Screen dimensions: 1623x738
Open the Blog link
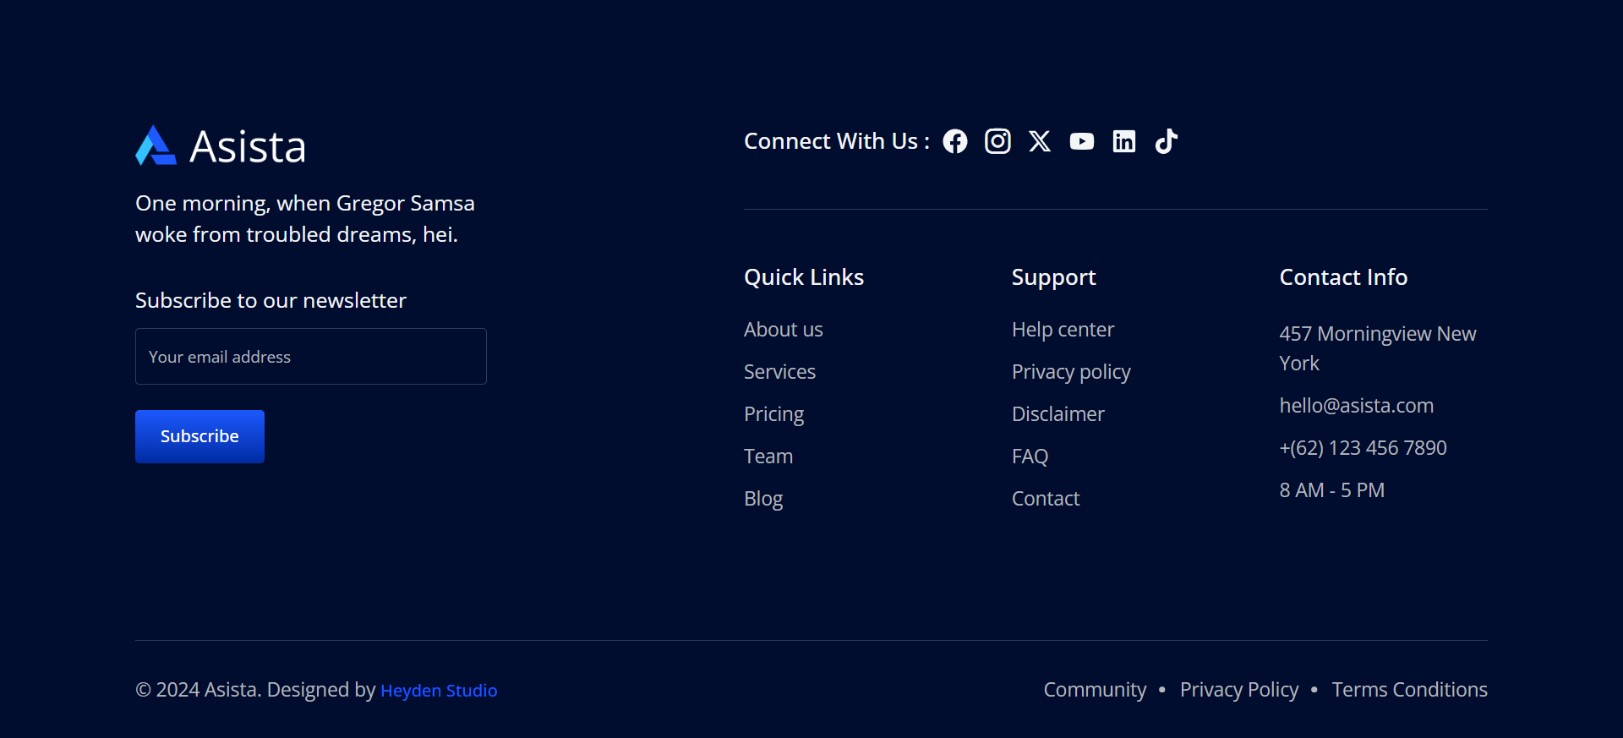click(763, 498)
